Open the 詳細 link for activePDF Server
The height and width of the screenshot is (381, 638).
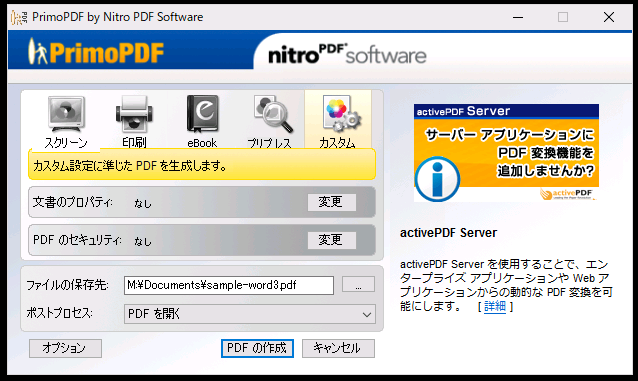click(x=495, y=306)
